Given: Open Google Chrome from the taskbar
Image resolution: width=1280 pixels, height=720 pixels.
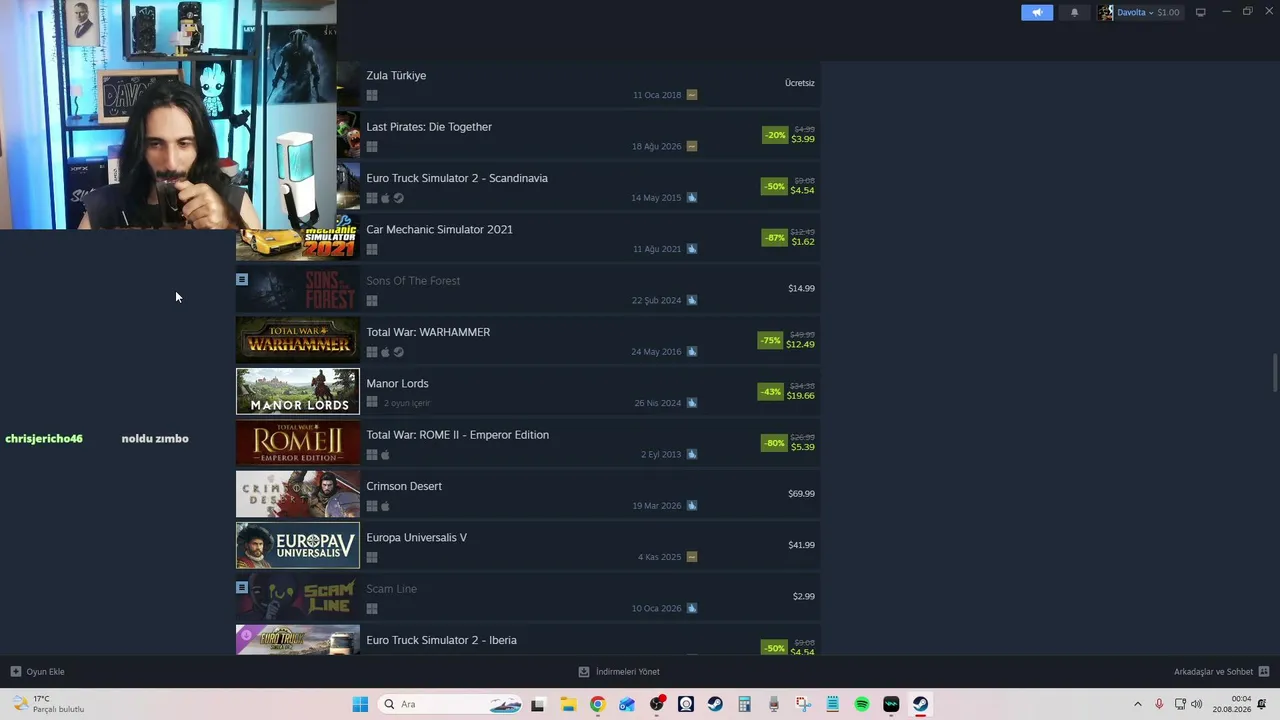Looking at the screenshot, I should [597, 704].
